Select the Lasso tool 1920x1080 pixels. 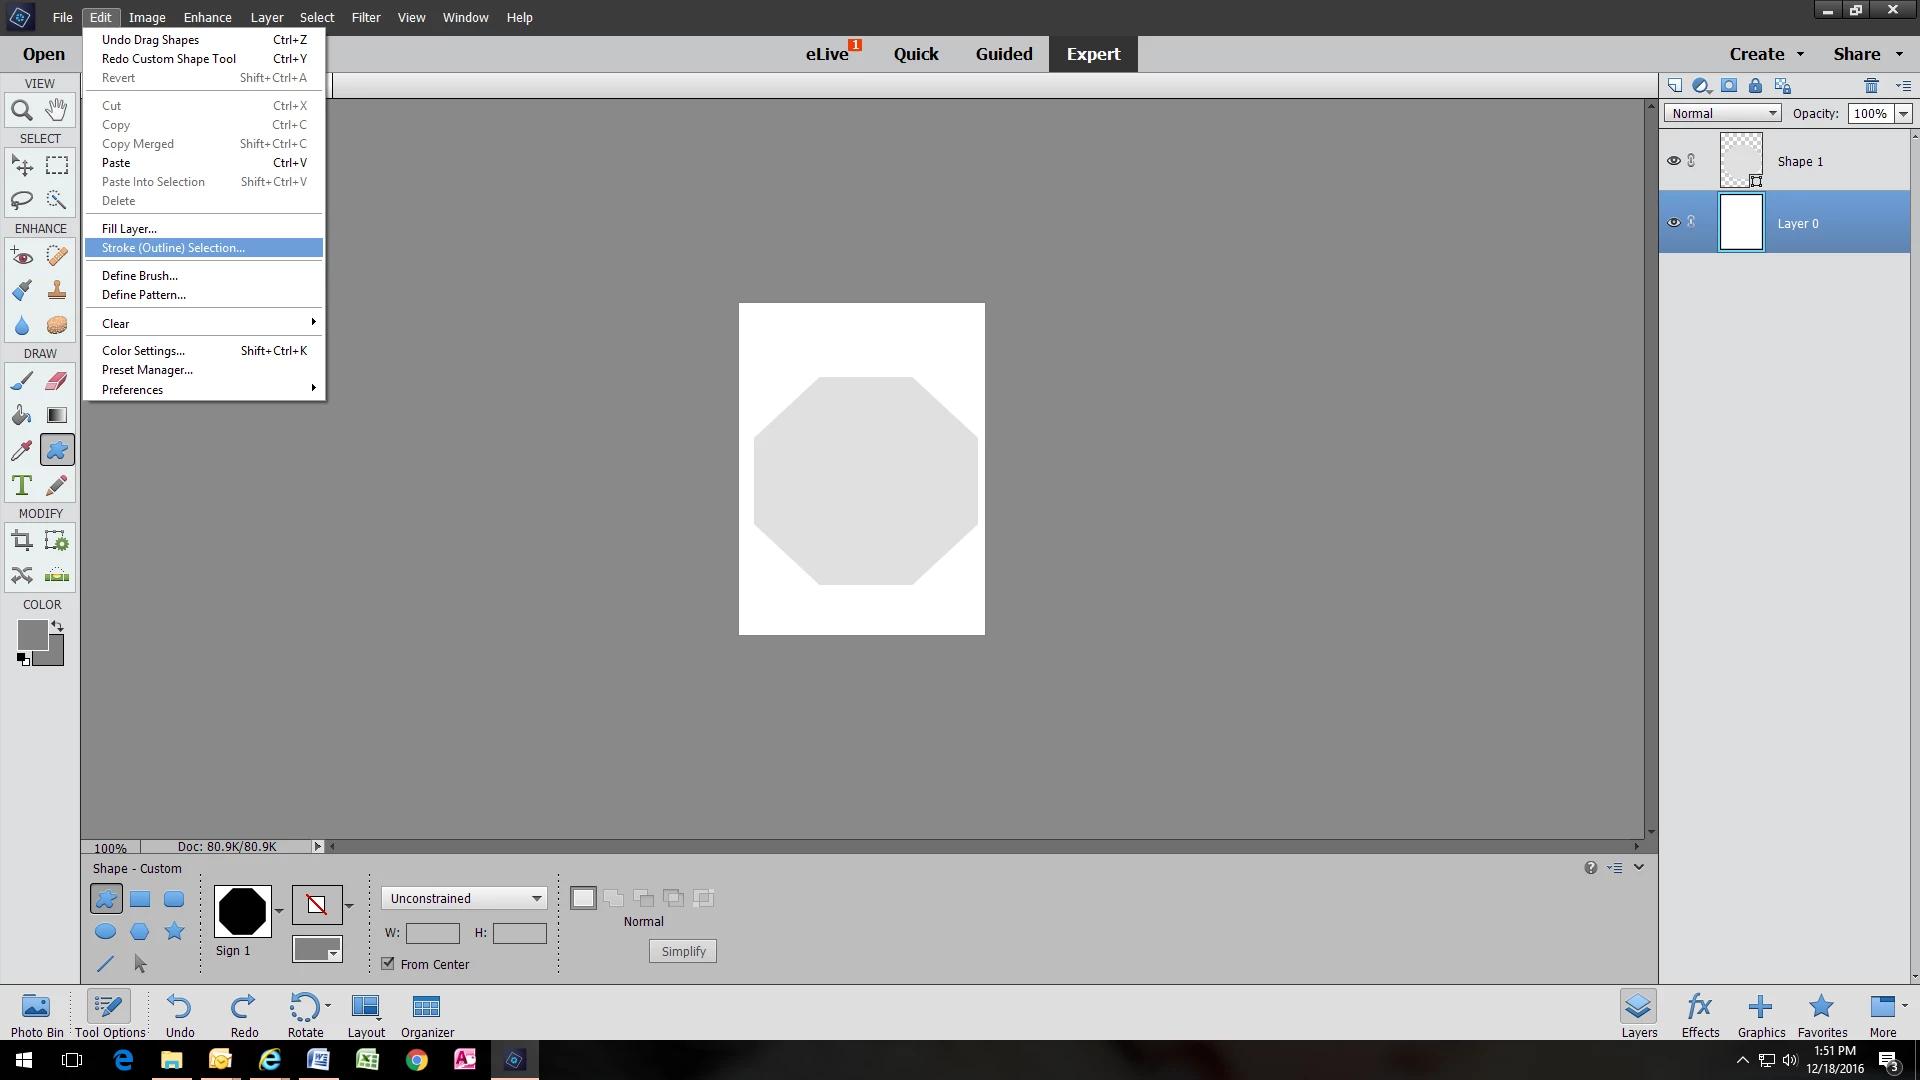[x=22, y=200]
